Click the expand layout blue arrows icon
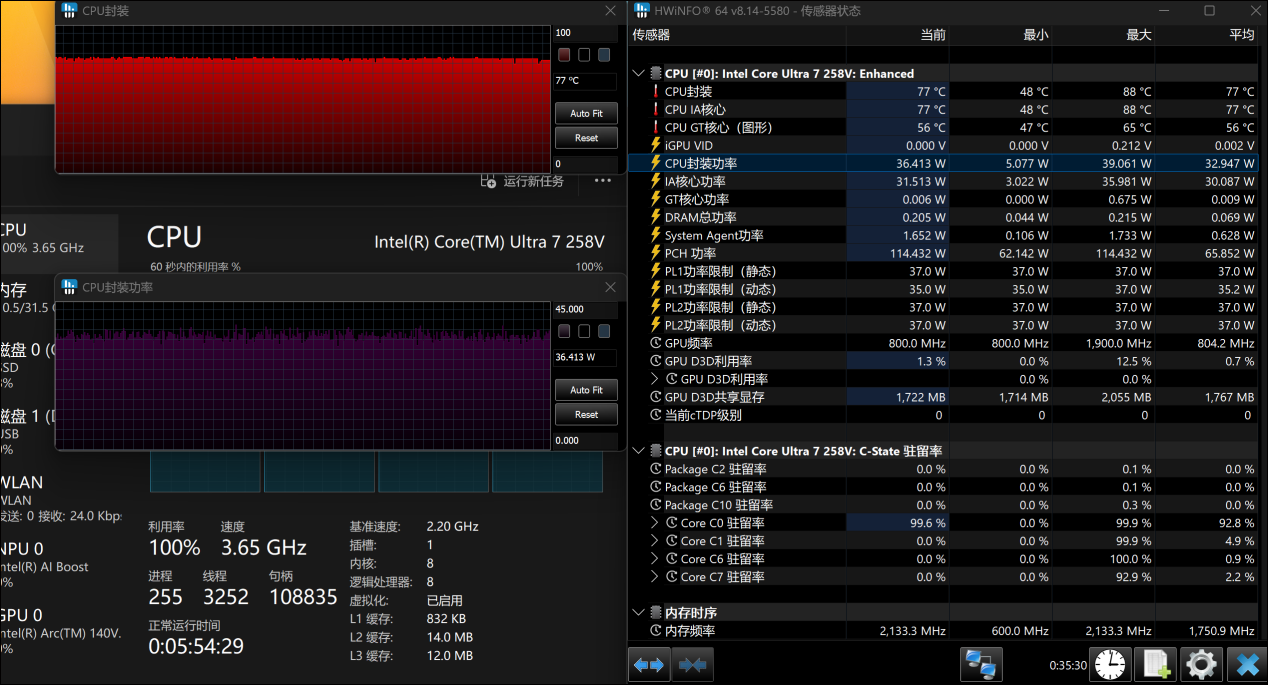The height and width of the screenshot is (685, 1268). (x=648, y=664)
